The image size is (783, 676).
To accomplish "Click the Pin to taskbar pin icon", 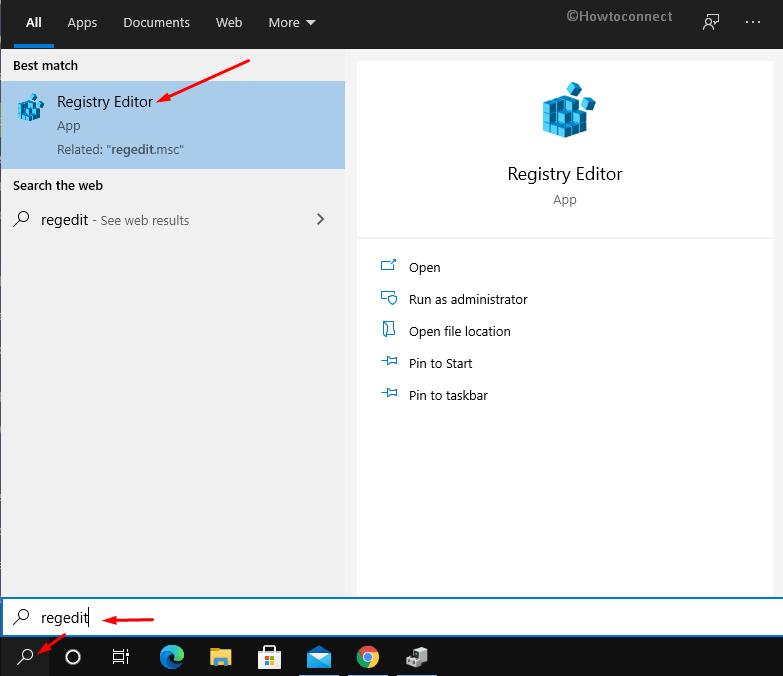I will point(389,393).
